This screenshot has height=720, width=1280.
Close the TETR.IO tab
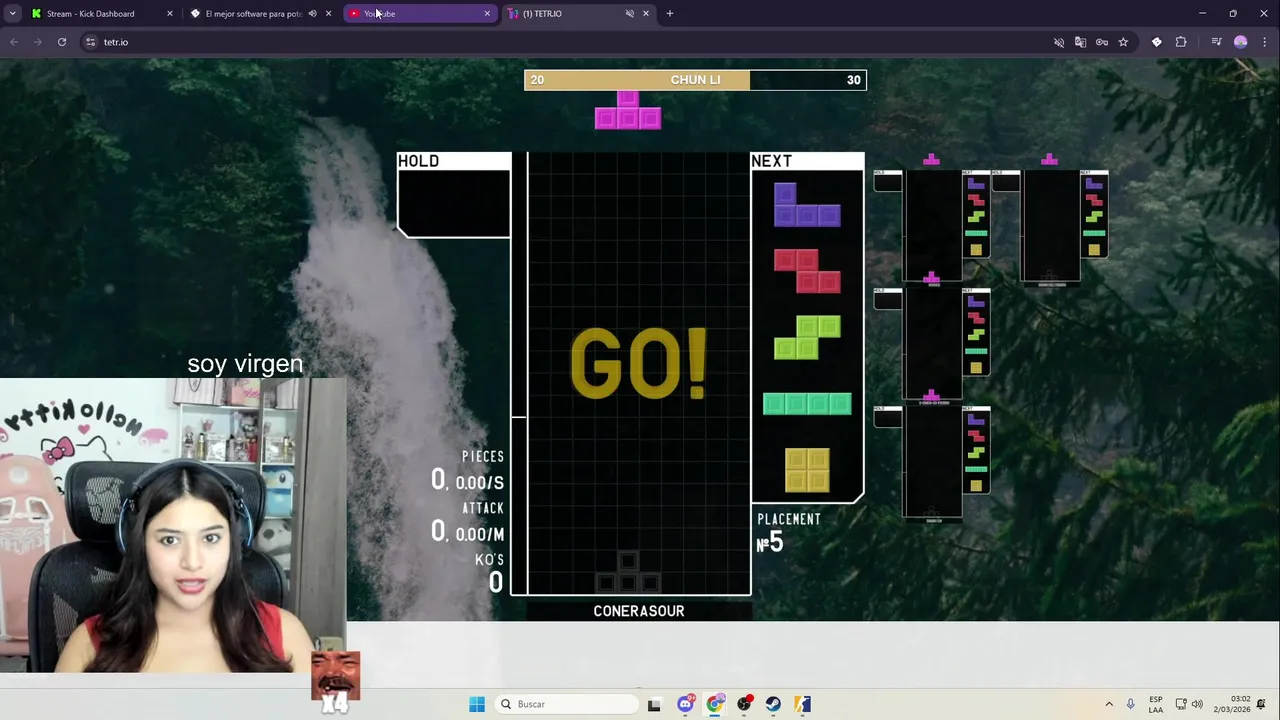(x=645, y=14)
